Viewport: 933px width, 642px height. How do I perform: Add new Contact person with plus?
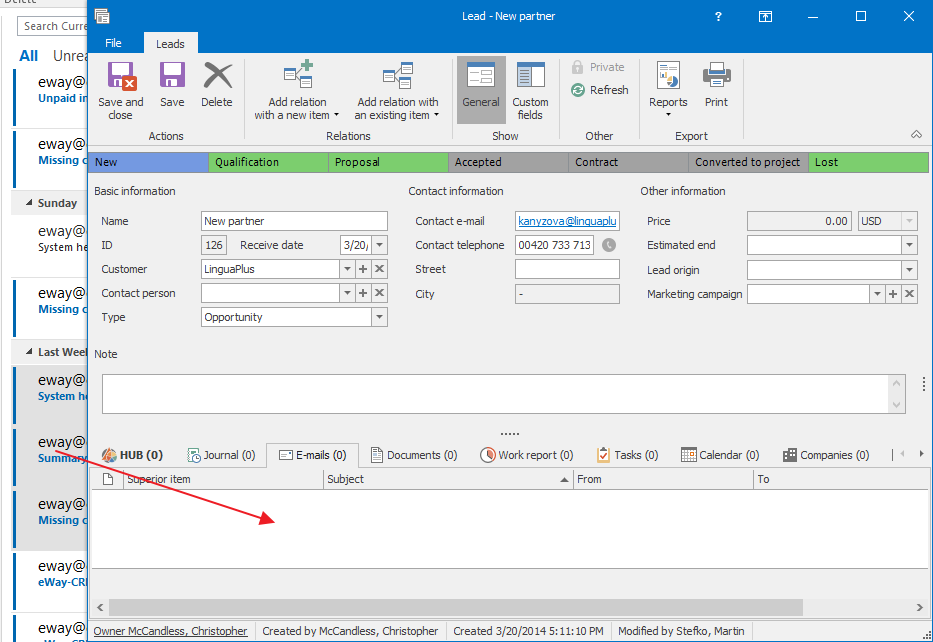click(363, 293)
